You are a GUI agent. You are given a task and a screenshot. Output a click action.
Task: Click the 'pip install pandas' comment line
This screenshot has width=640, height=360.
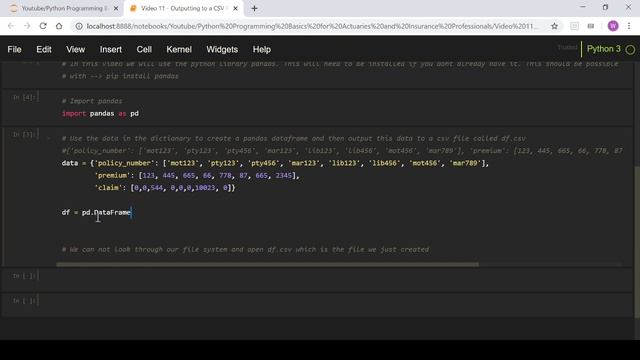coord(120,76)
